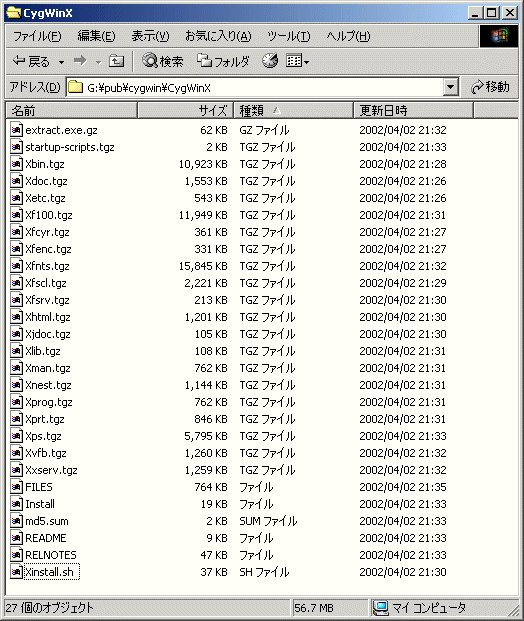Screen dimensions: 524x621
Task: Toggle the Folders (フォルダ) pane button
Action: click(x=223, y=61)
